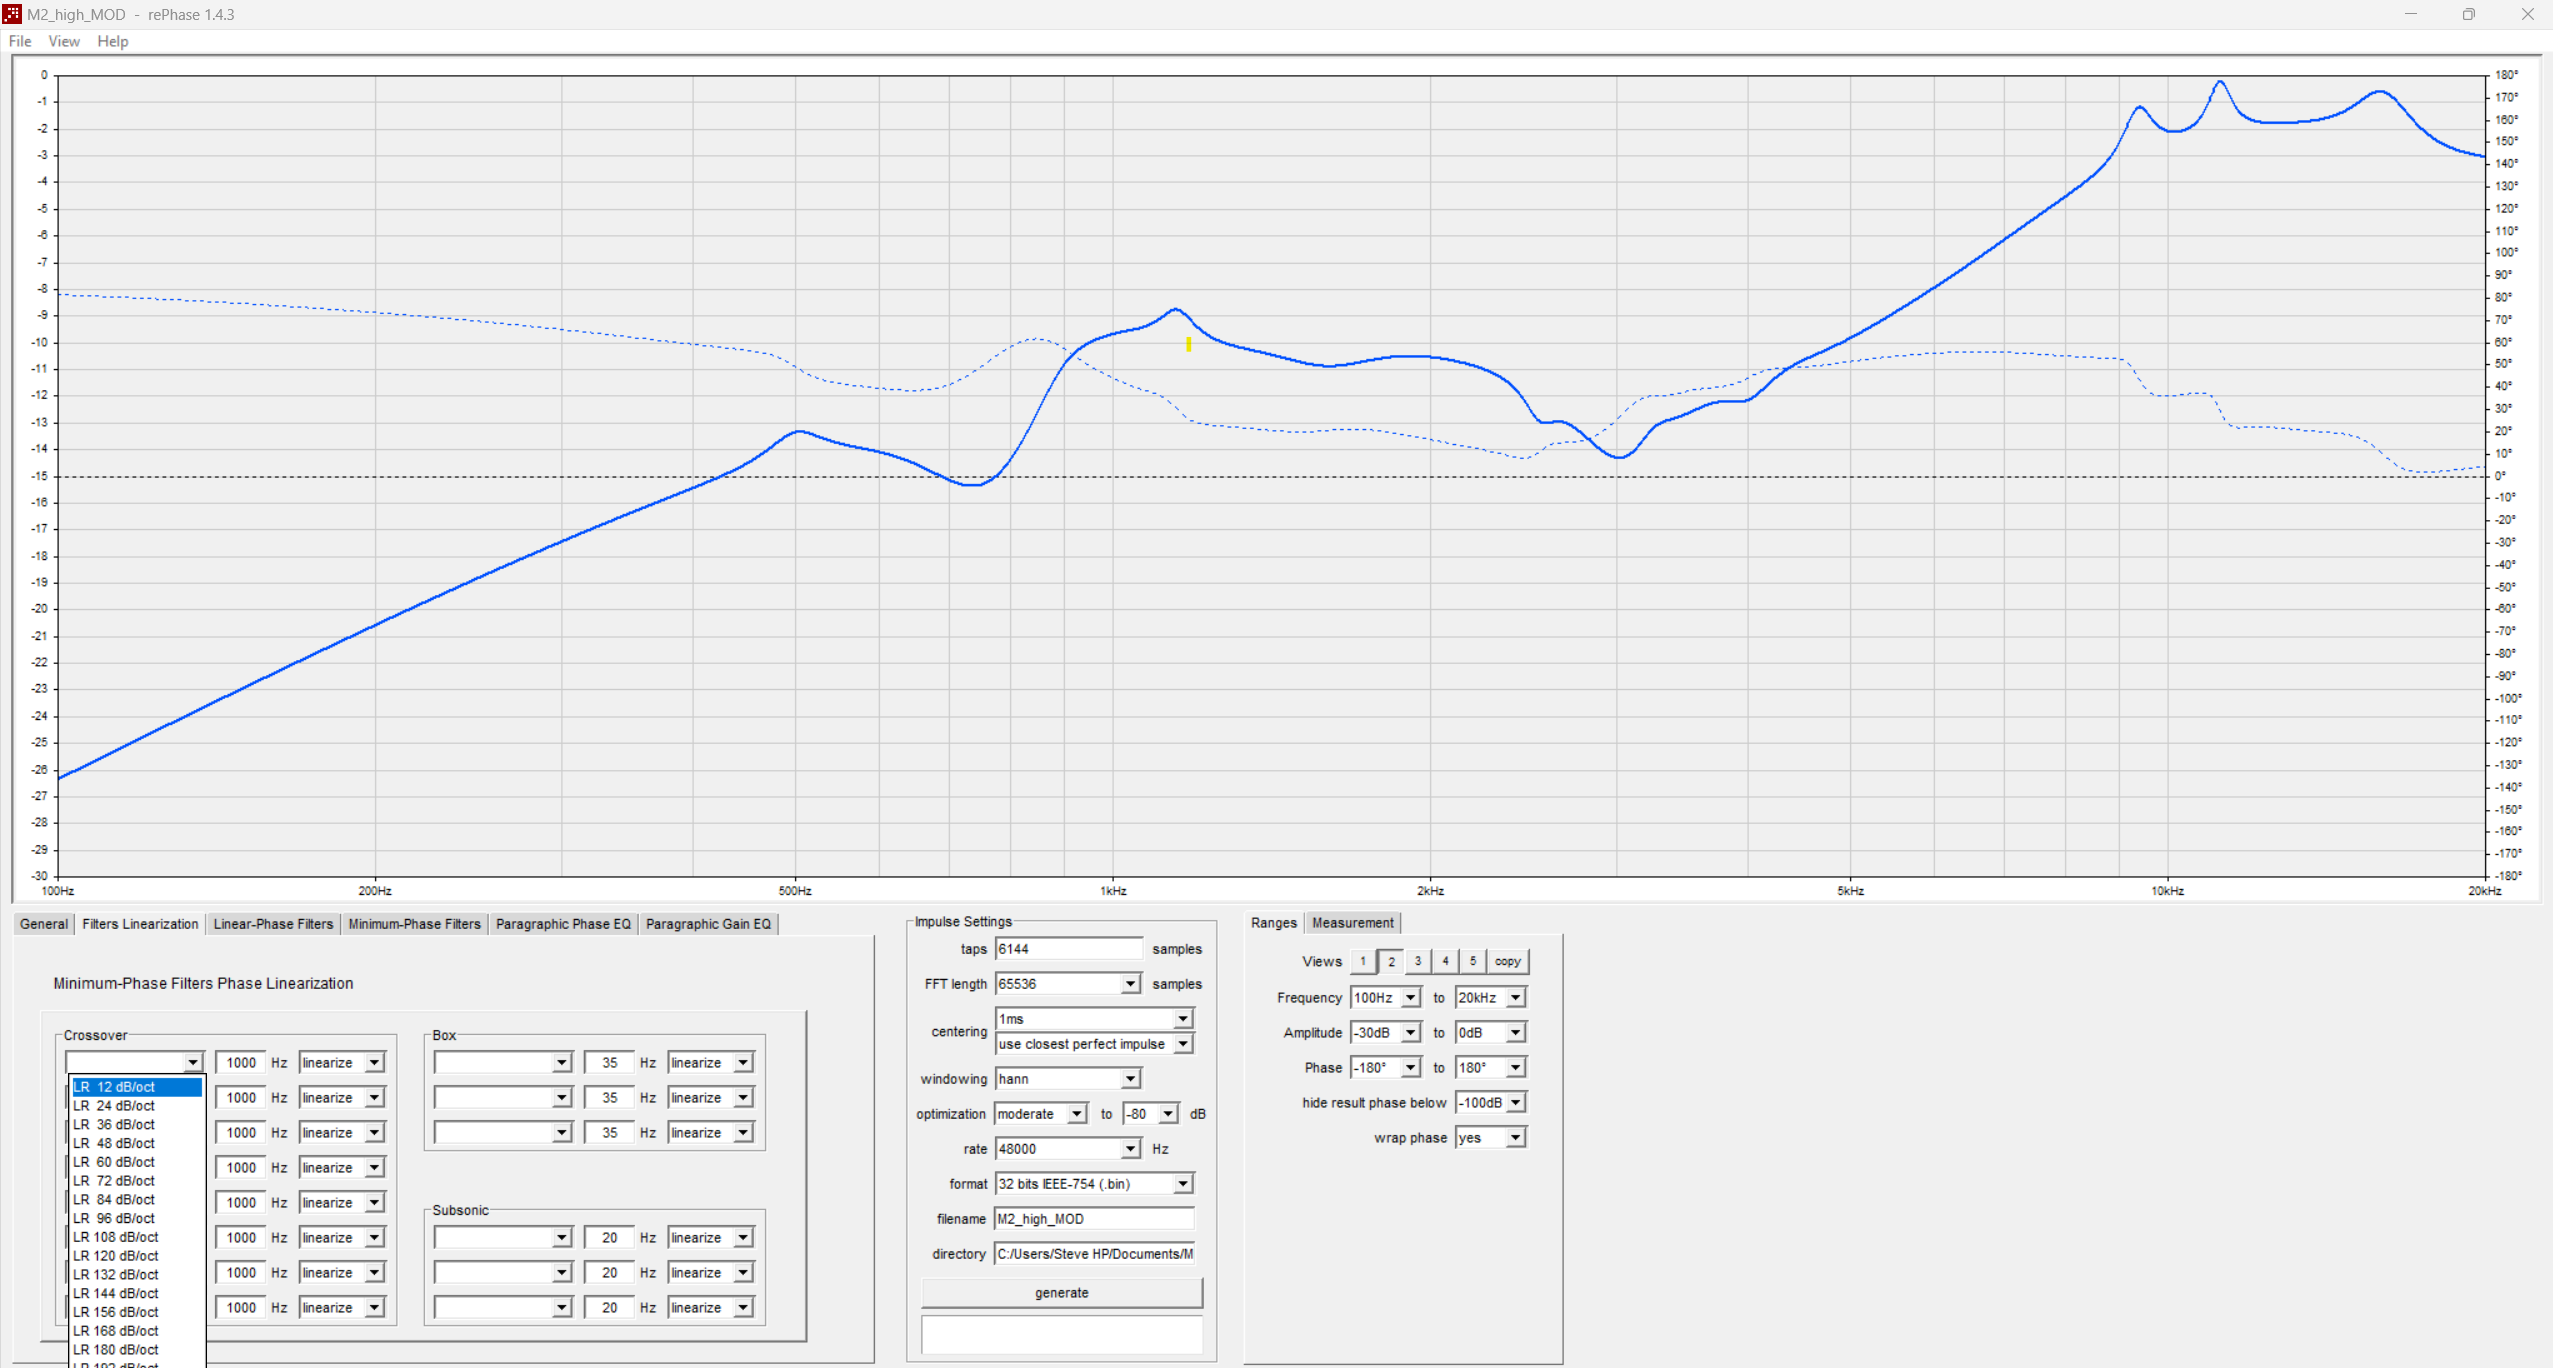Screen dimensions: 2553x1368
Task: Click the copy button next to Views
Action: (x=1507, y=961)
